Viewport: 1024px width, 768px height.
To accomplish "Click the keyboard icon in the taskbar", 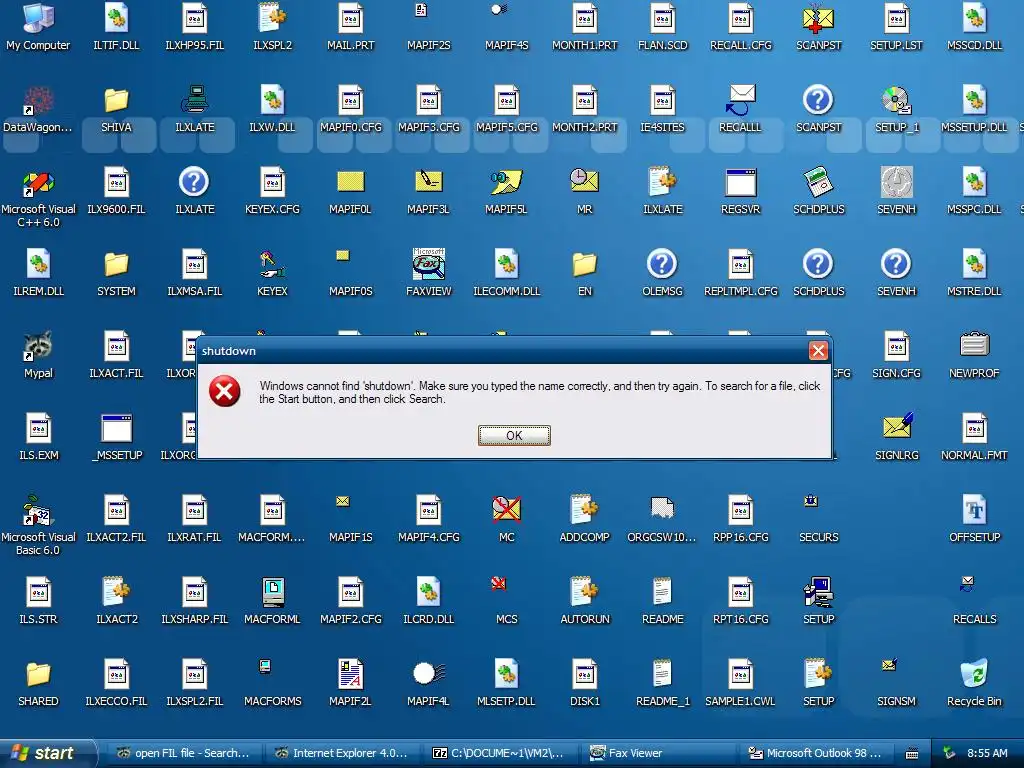I will tap(912, 754).
